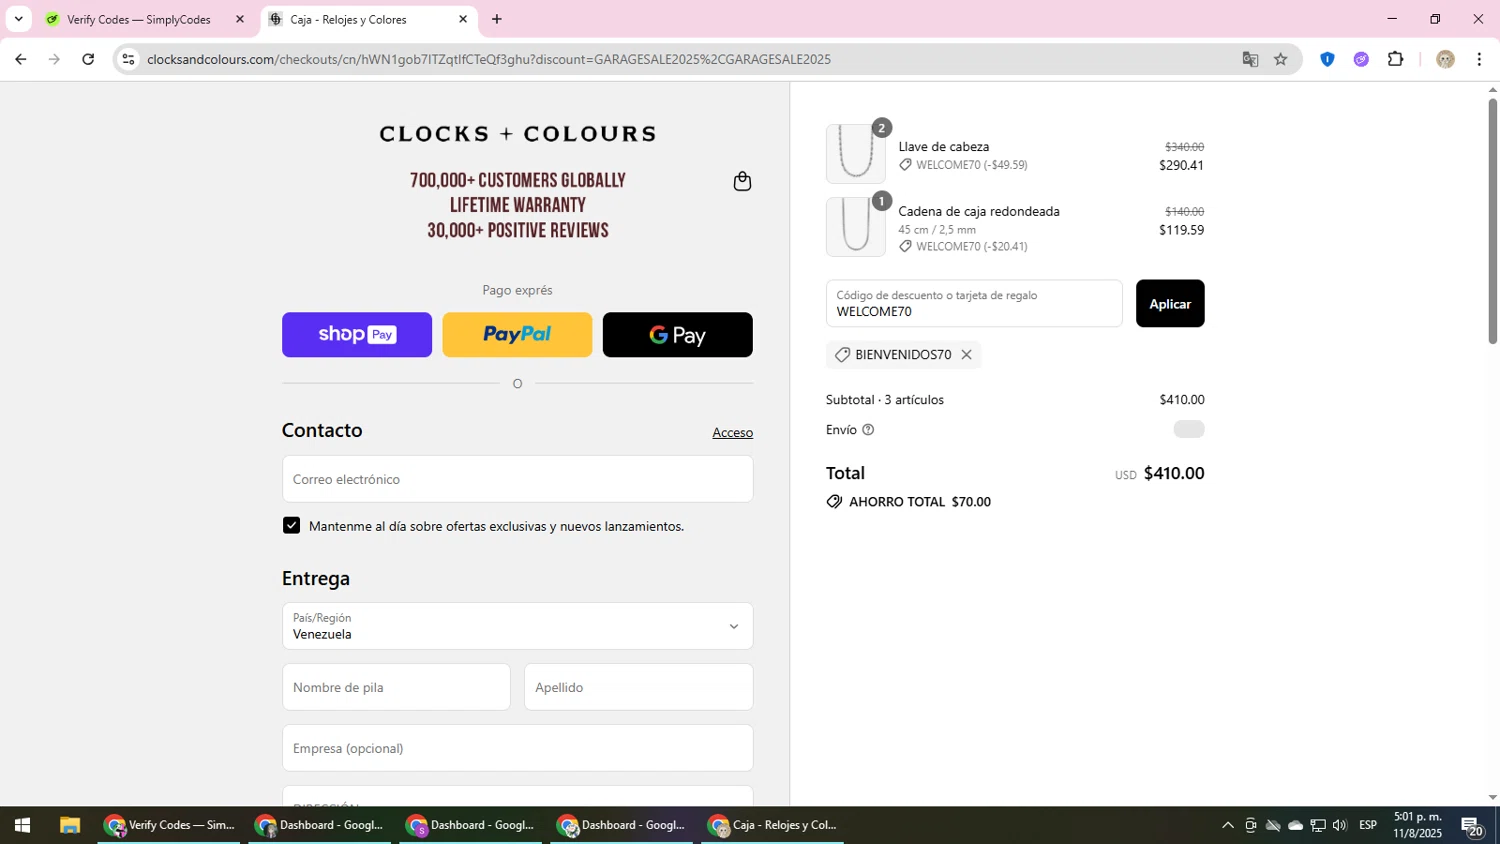Open Chrome three-dot menu
The height and width of the screenshot is (844, 1500).
1479,59
